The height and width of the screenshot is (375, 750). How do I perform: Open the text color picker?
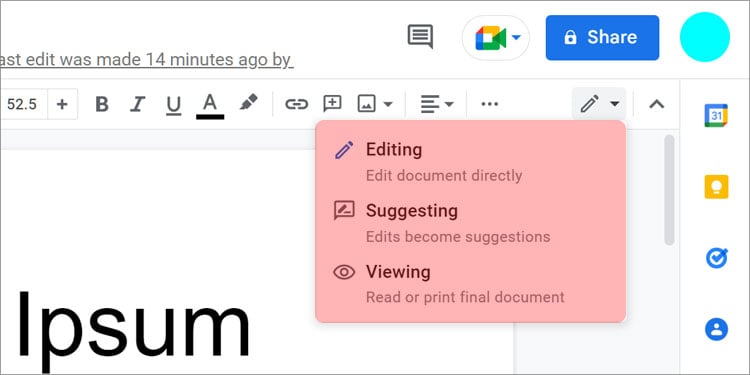pos(210,105)
